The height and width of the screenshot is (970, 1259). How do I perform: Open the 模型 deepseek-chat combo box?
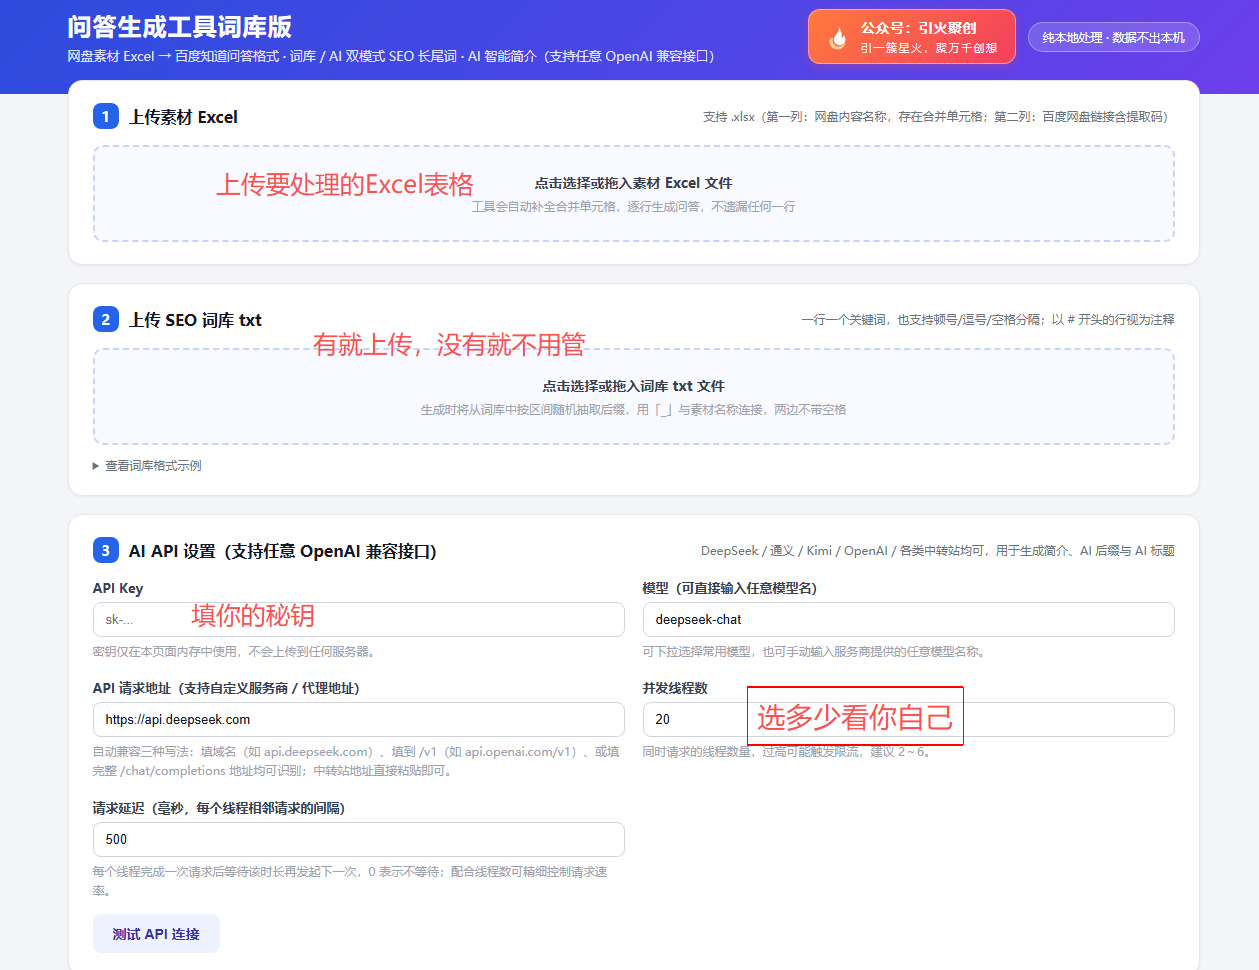pos(908,620)
